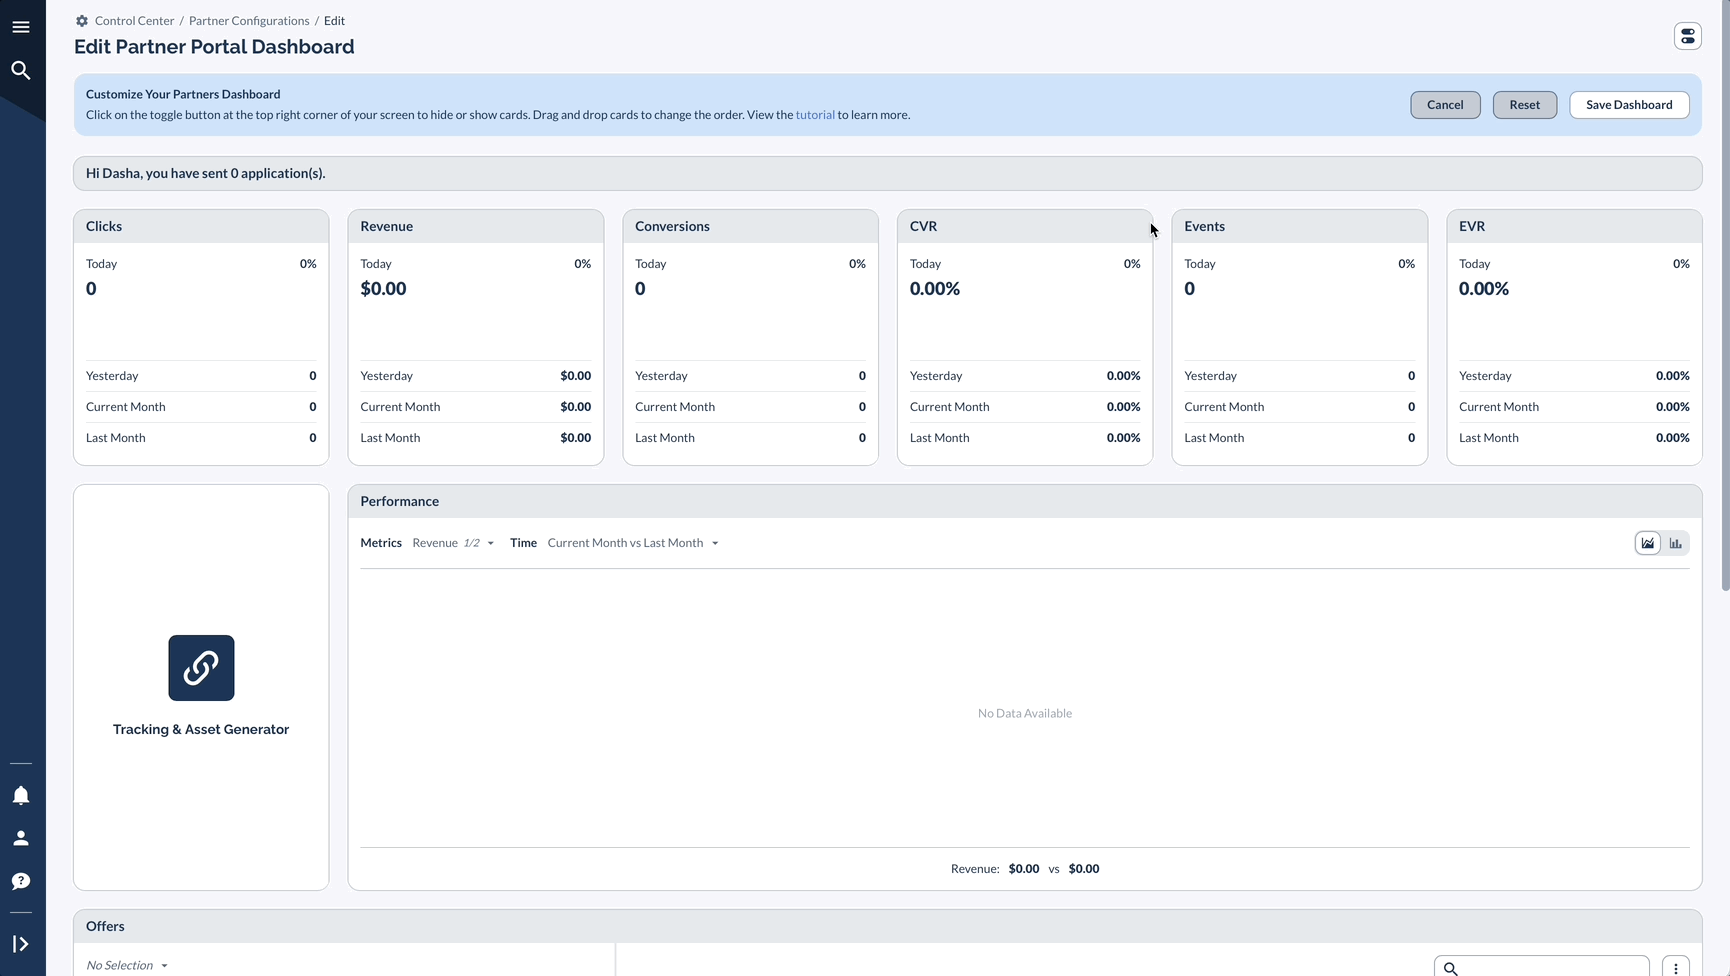Viewport: 1730px width, 976px height.
Task: Toggle cards visibility button at top right
Action: click(1688, 36)
